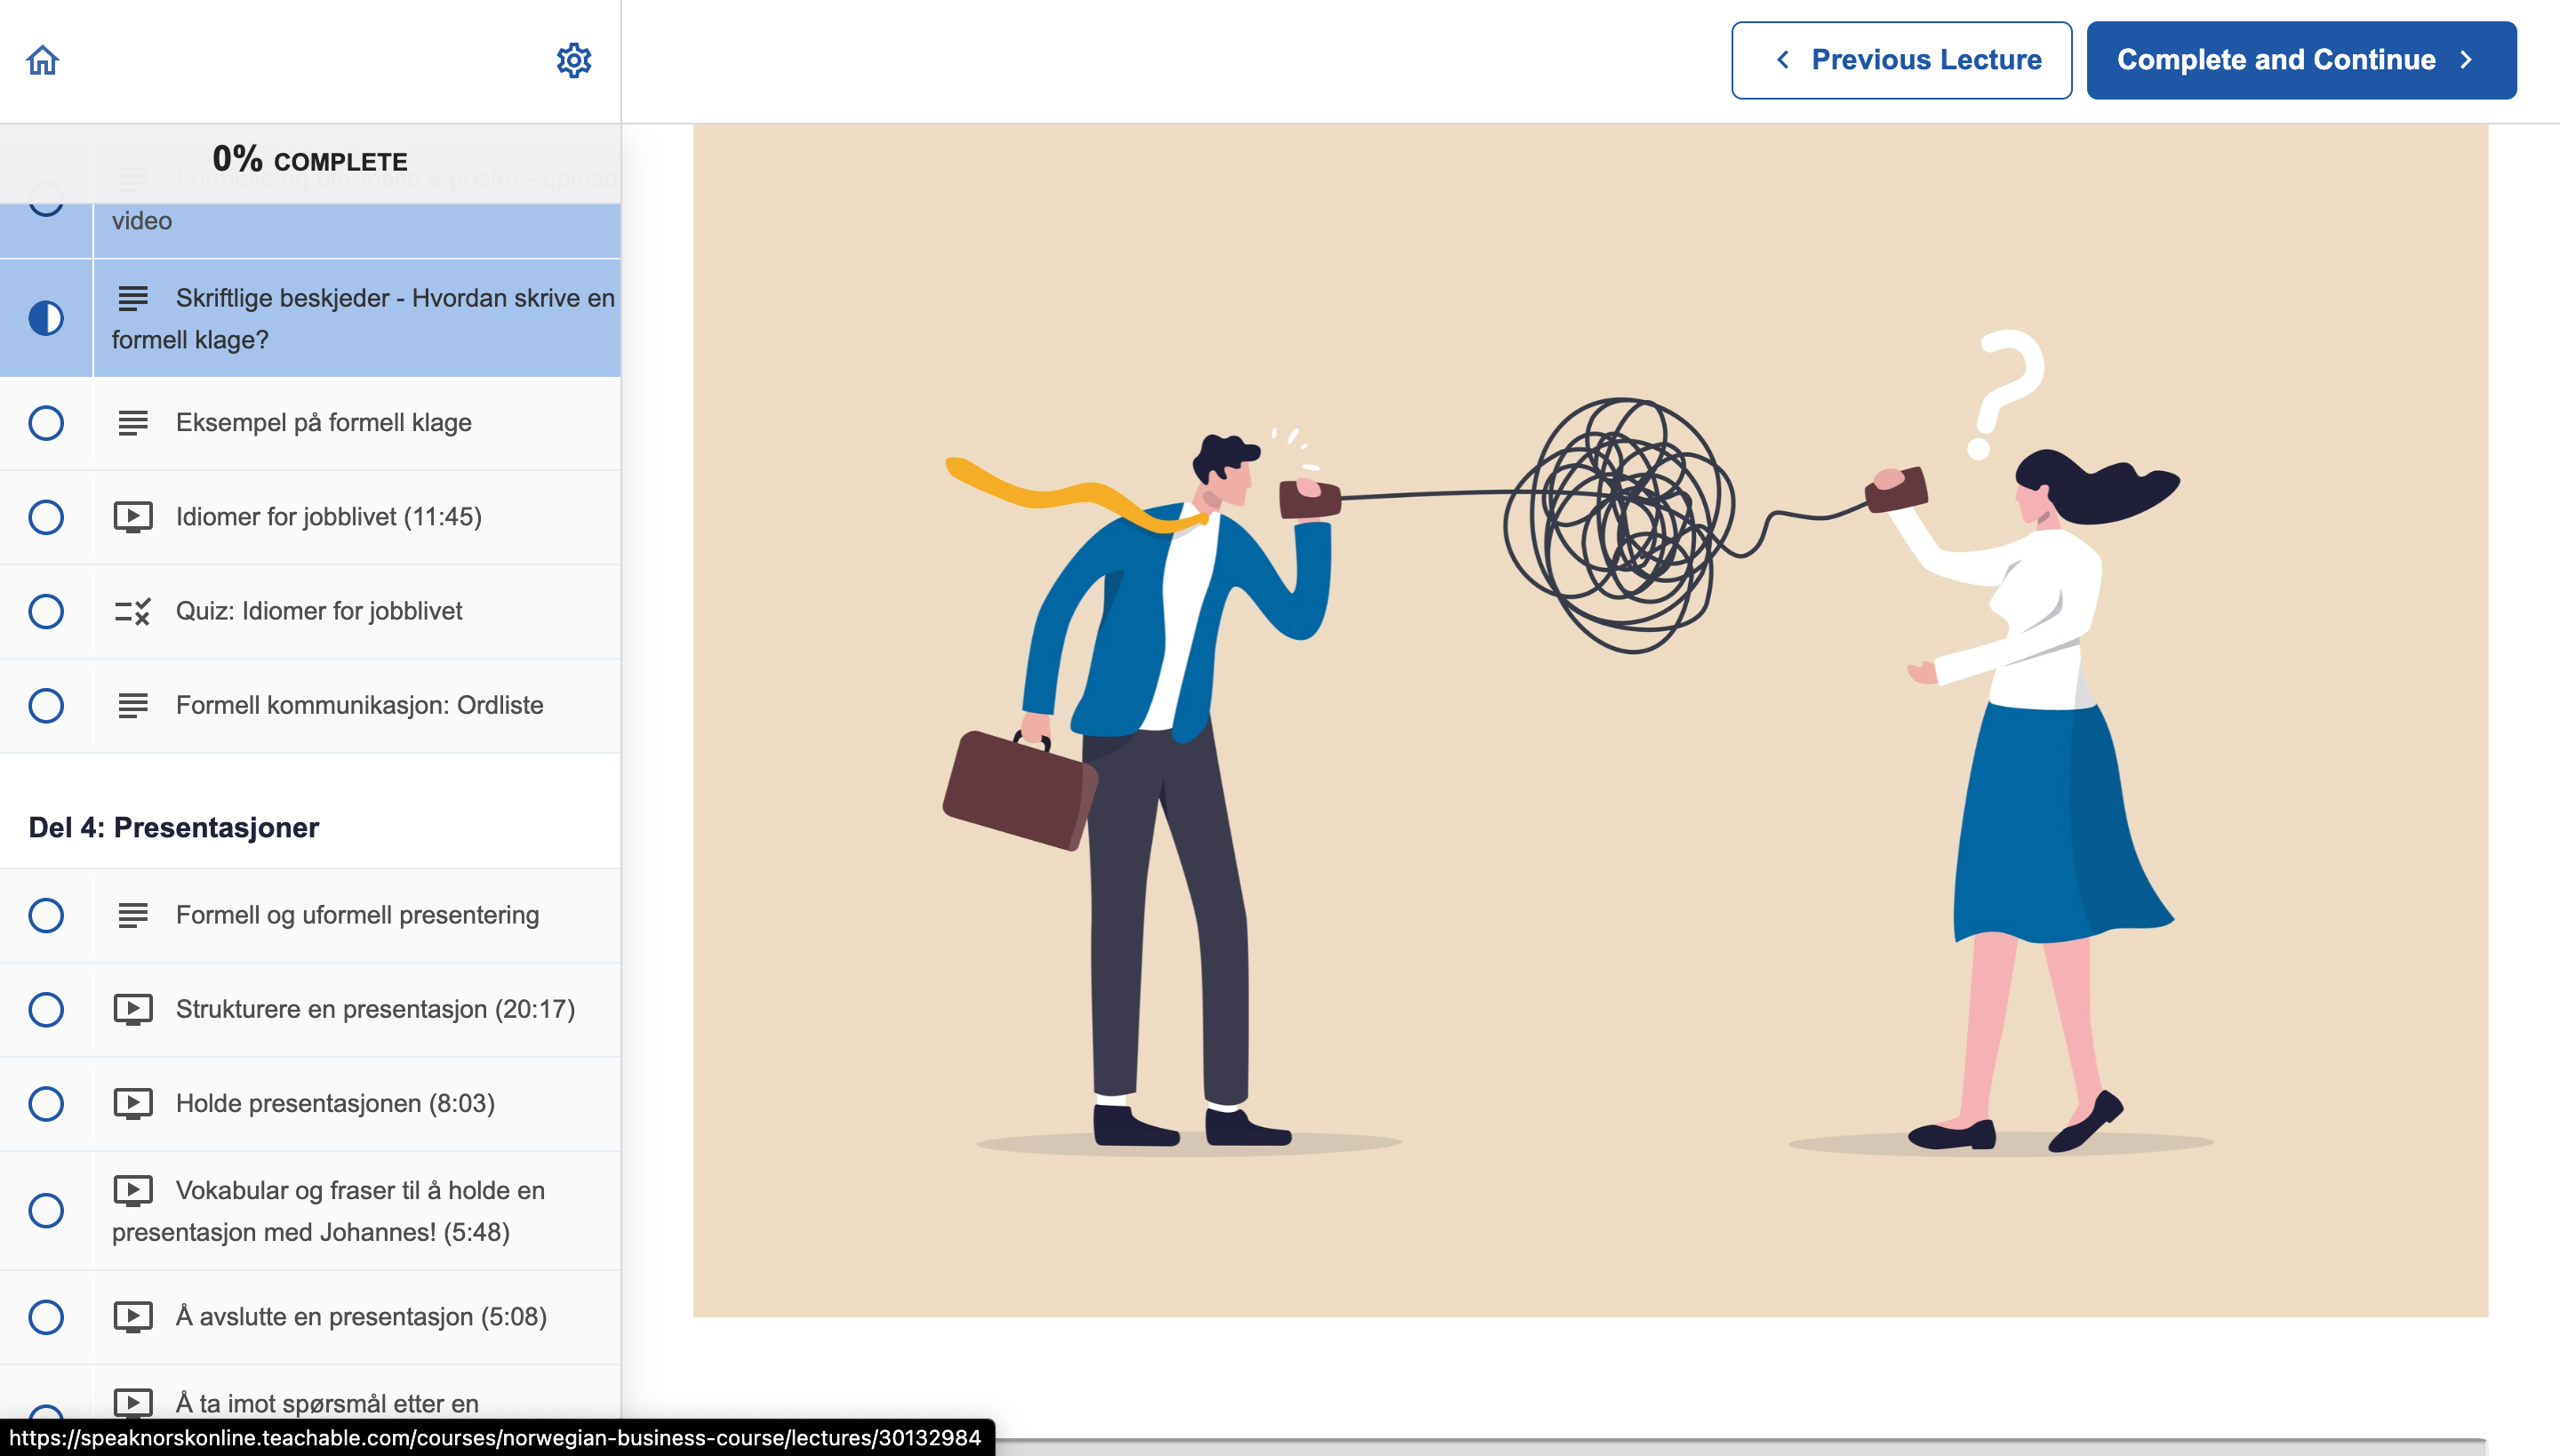
Task: Toggle completion circle for Å avslutte en presentasjon
Action: pos(46,1317)
